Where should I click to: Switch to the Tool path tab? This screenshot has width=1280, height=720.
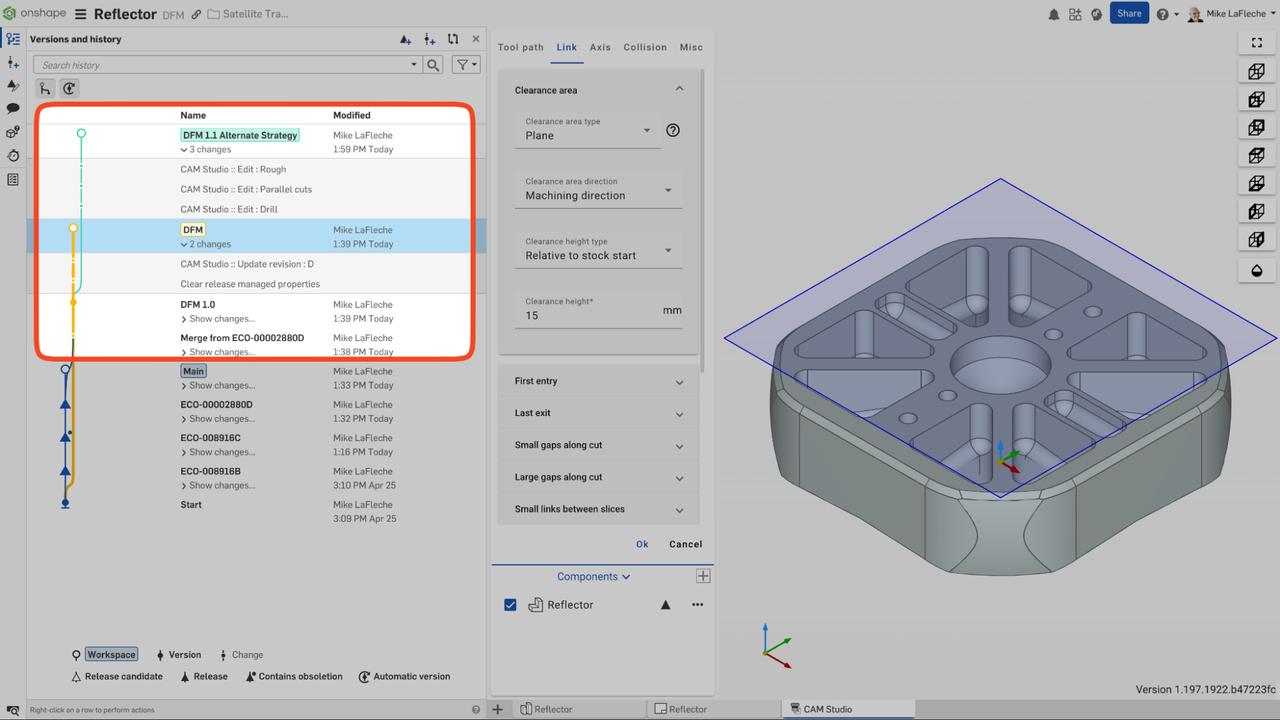[520, 47]
